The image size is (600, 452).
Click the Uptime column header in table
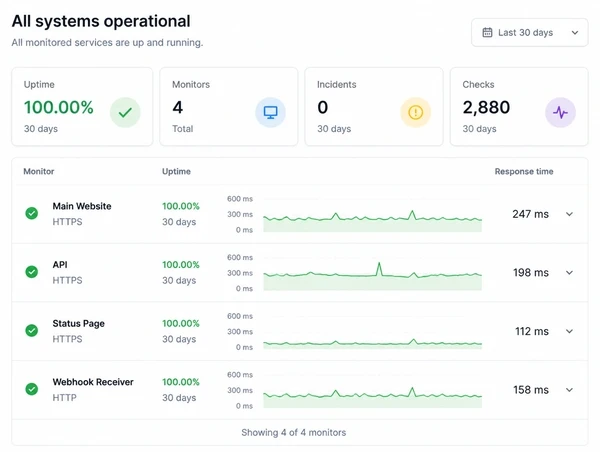click(176, 171)
